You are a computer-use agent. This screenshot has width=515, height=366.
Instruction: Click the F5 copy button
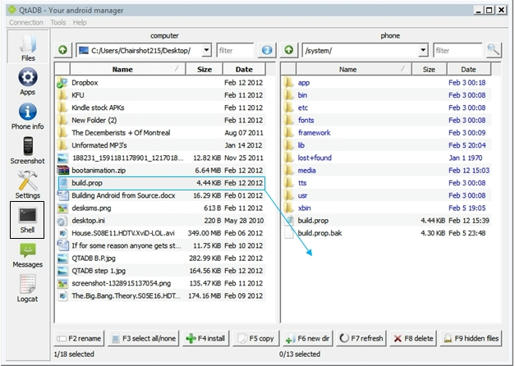[x=256, y=338]
